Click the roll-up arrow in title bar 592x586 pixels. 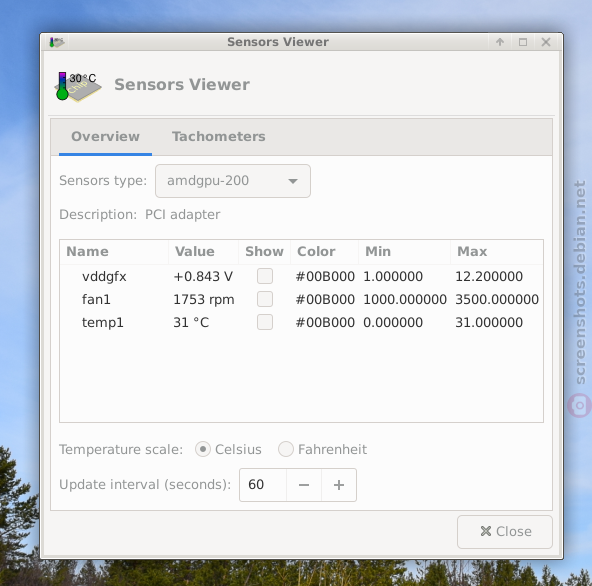click(x=500, y=42)
